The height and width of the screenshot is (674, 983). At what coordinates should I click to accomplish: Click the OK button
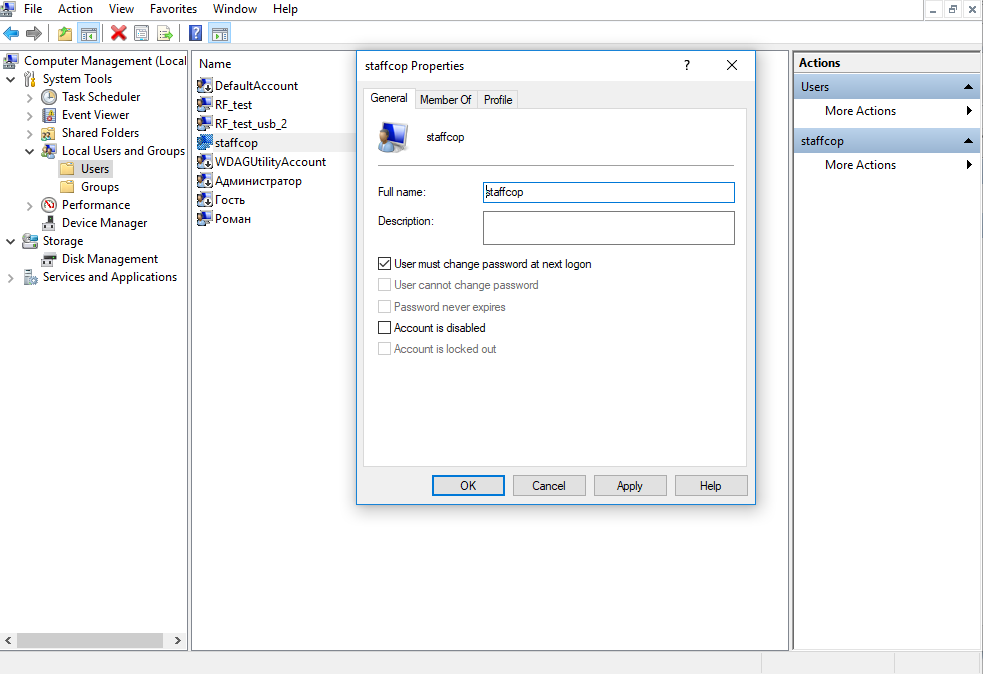coord(468,485)
